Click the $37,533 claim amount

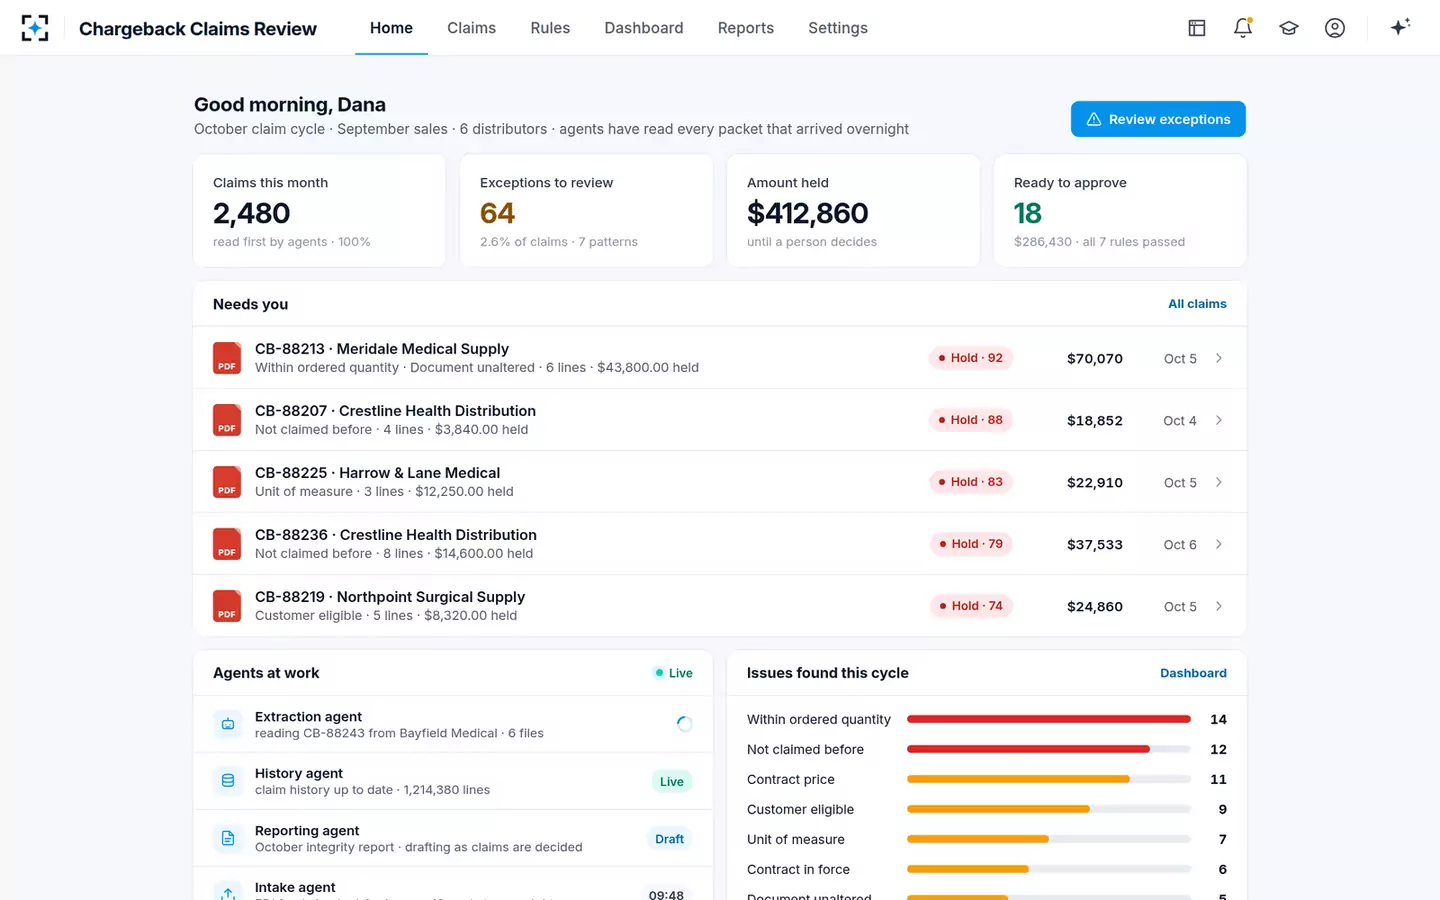pyautogui.click(x=1095, y=545)
